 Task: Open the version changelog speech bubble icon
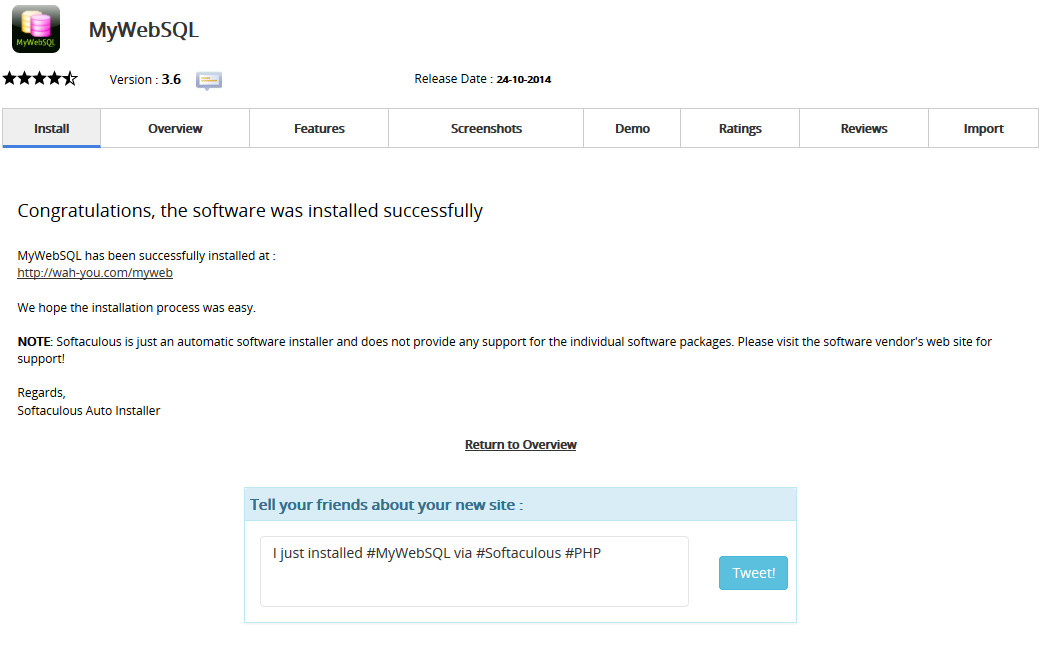click(209, 81)
